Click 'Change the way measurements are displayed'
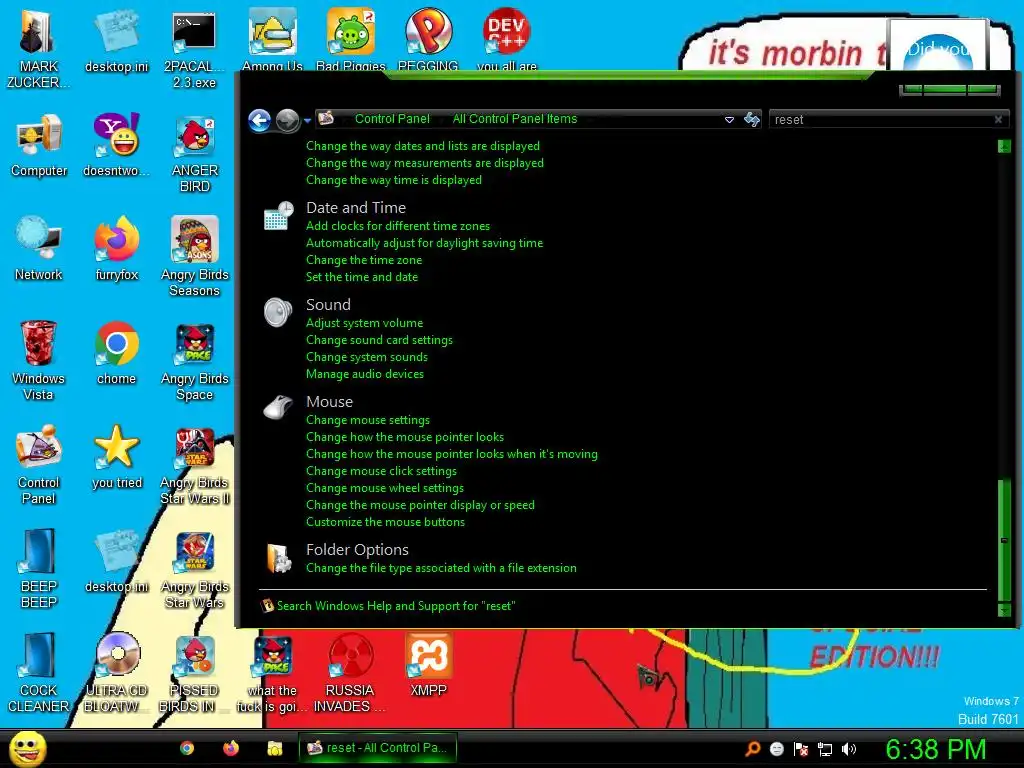This screenshot has height=768, width=1024. coord(424,163)
